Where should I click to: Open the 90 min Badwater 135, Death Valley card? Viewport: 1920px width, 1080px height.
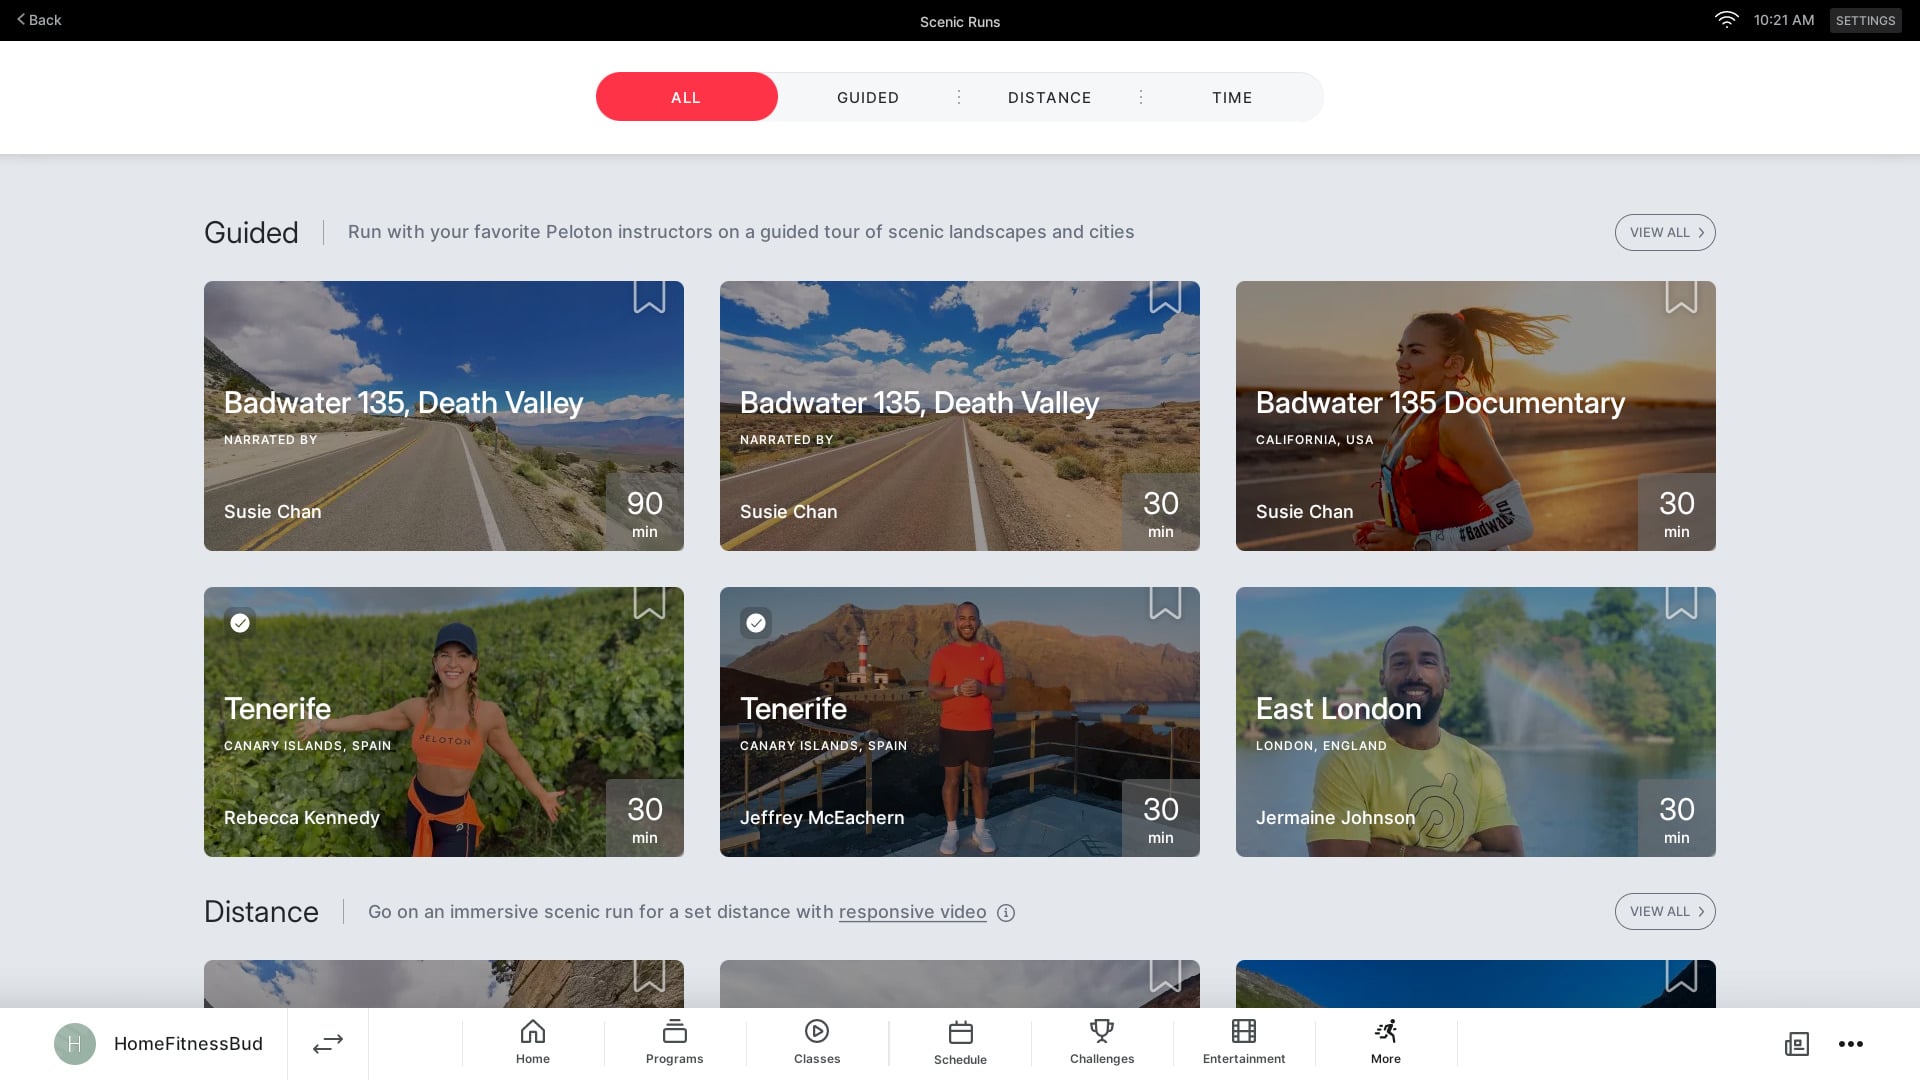pyautogui.click(x=444, y=416)
